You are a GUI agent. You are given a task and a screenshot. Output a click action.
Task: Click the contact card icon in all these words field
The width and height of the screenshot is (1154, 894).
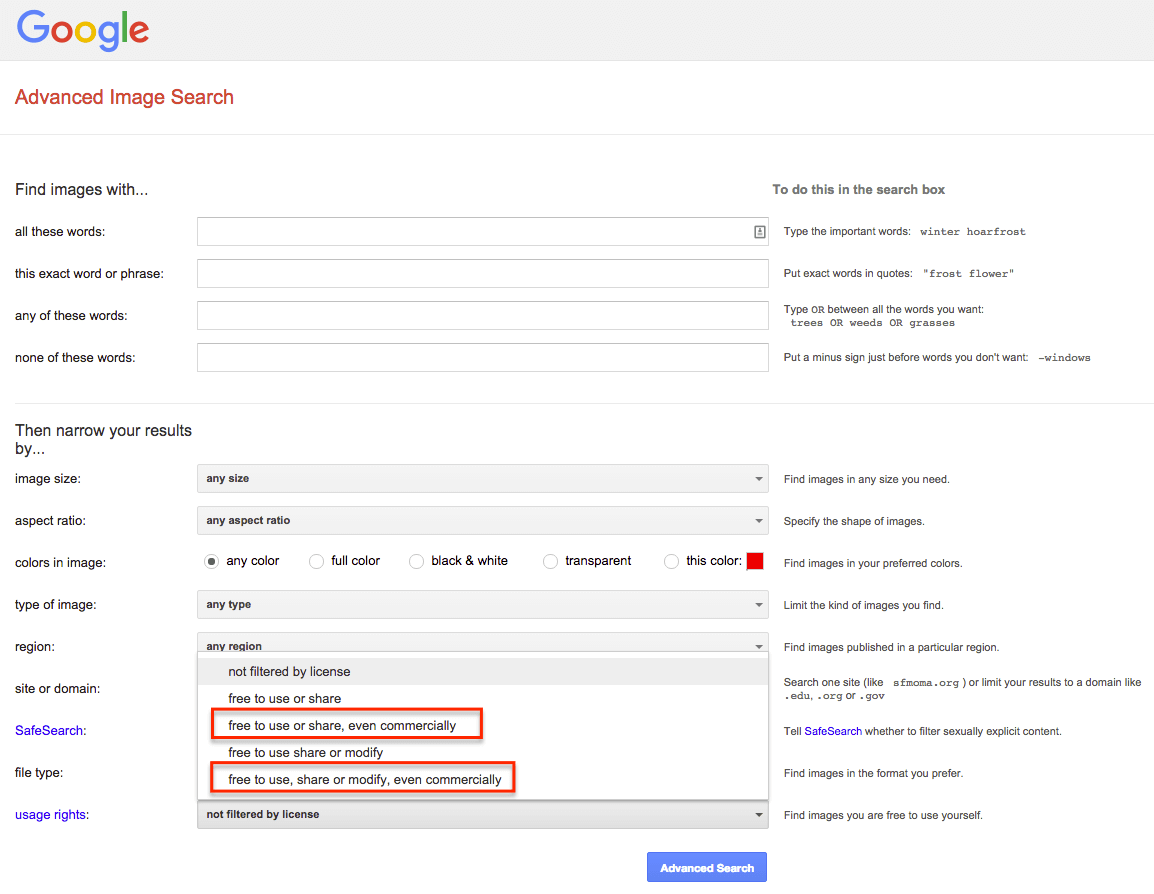760,232
